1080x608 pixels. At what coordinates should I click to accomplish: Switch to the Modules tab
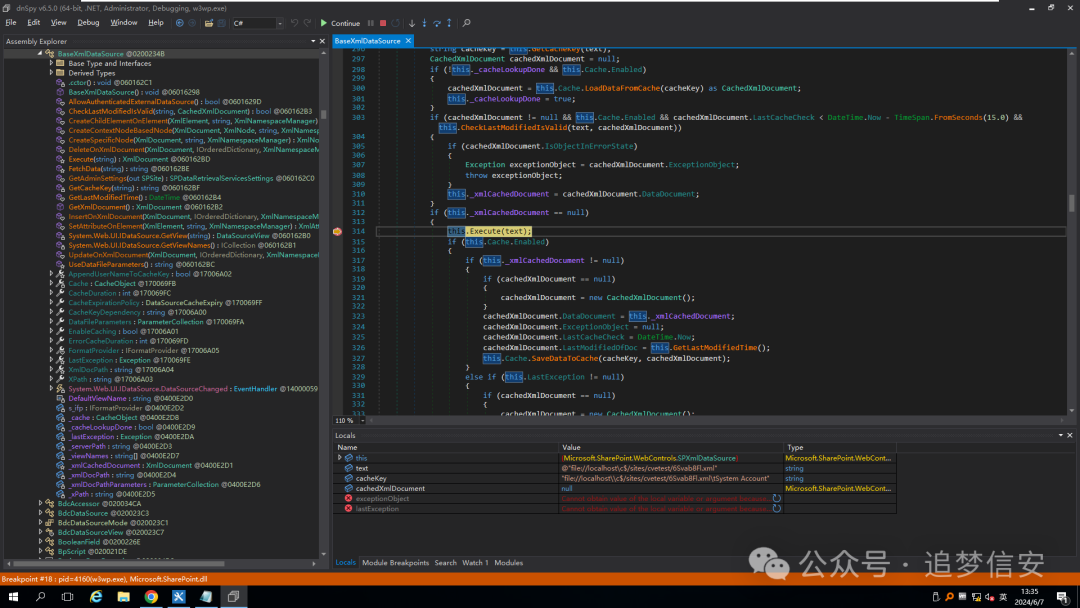click(508, 563)
